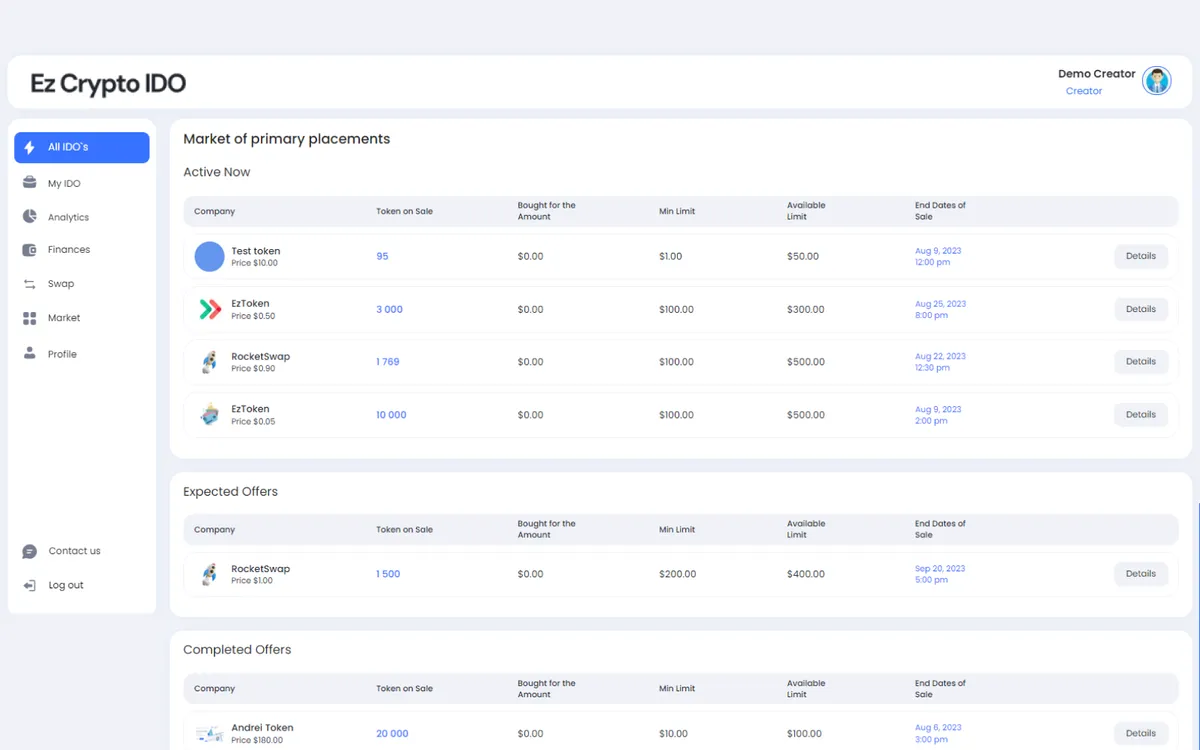Open the Analytics page

pos(68,217)
